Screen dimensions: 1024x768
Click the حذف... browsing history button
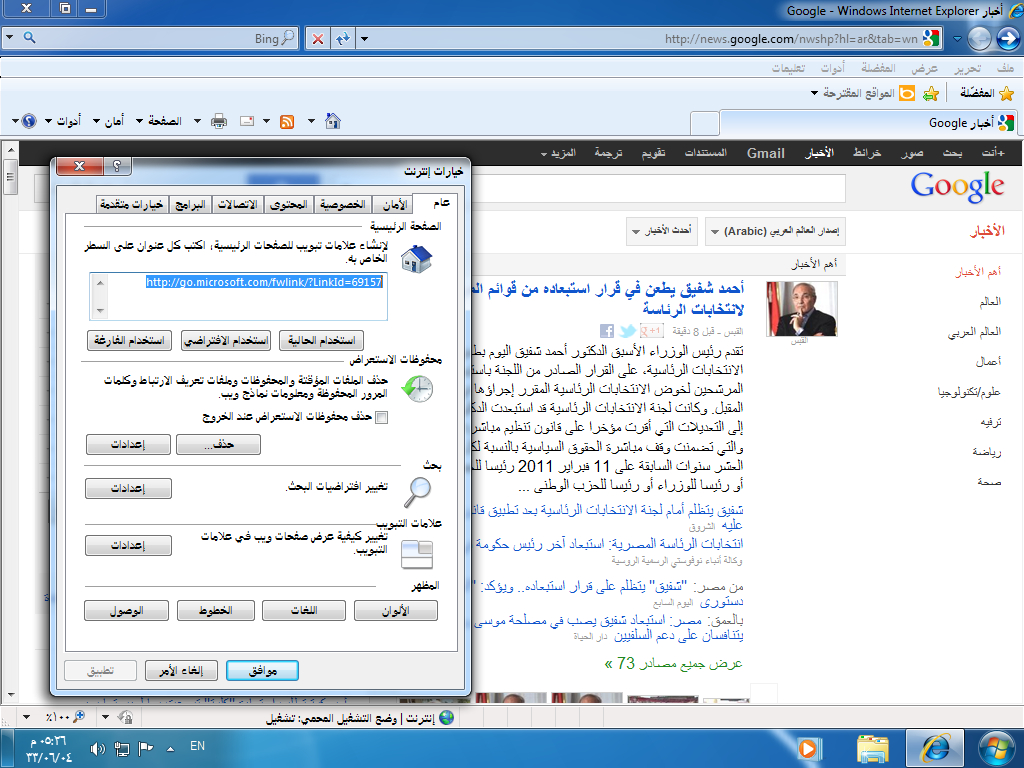tap(219, 445)
